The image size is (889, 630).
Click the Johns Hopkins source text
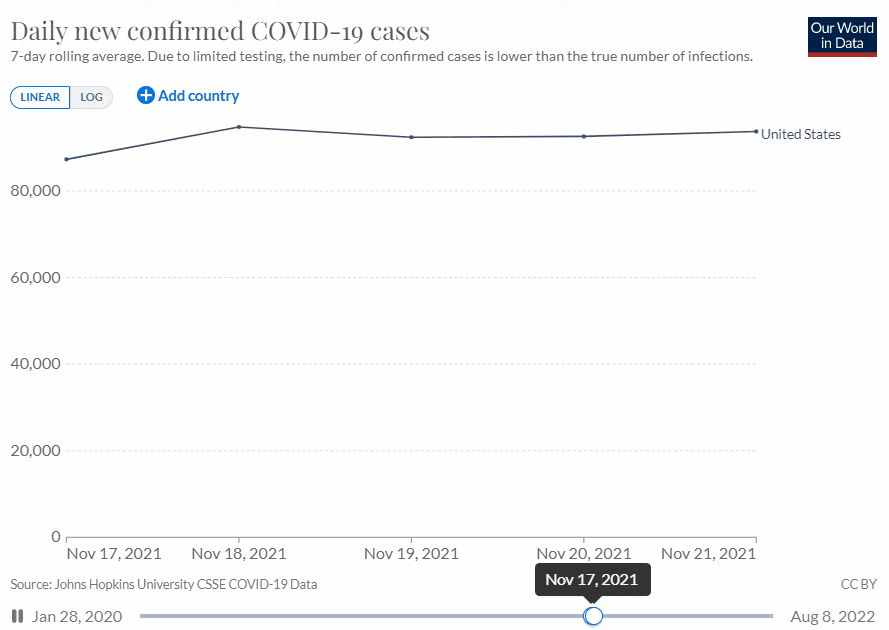[x=164, y=584]
